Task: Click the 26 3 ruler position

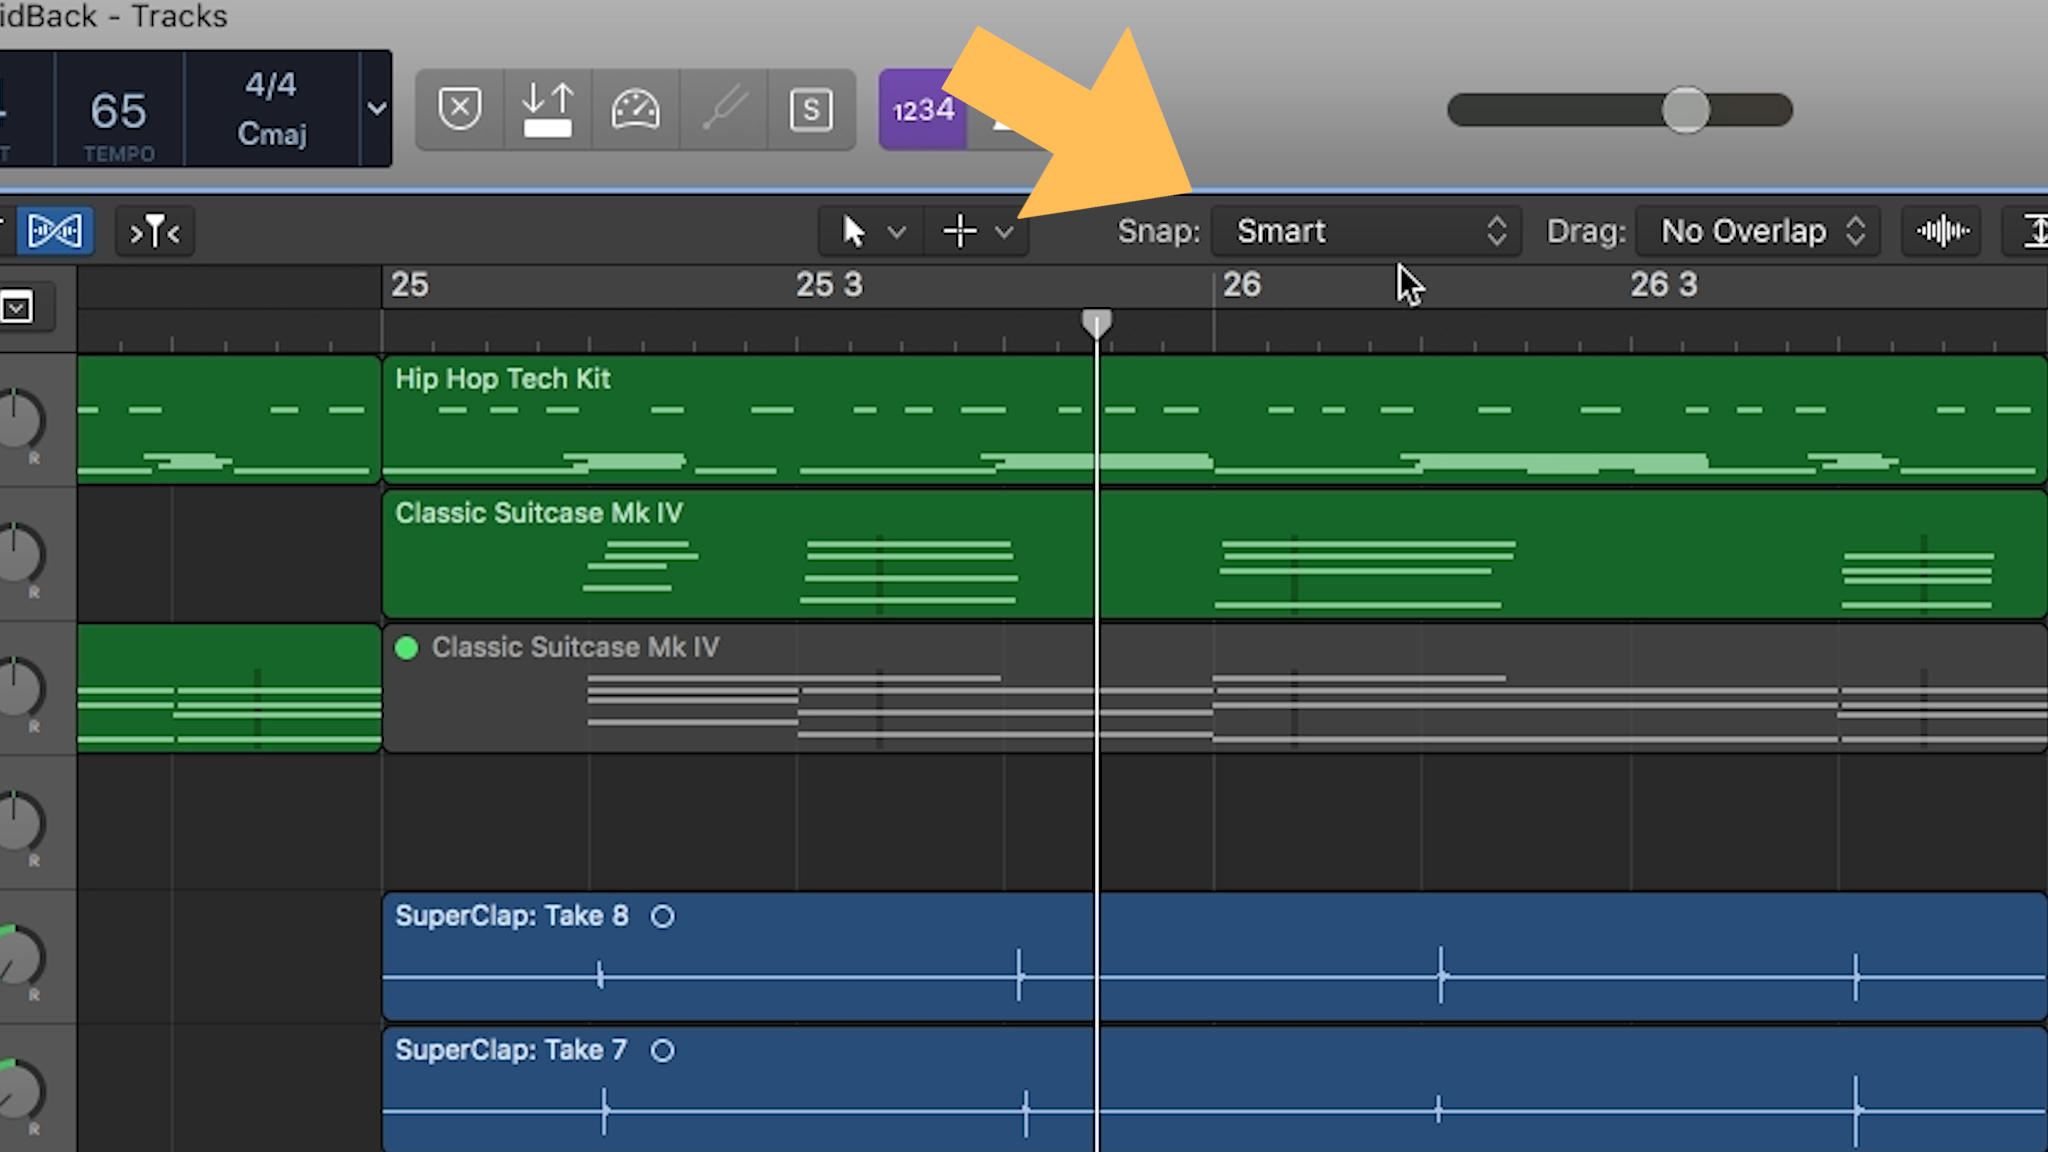Action: coord(1664,285)
